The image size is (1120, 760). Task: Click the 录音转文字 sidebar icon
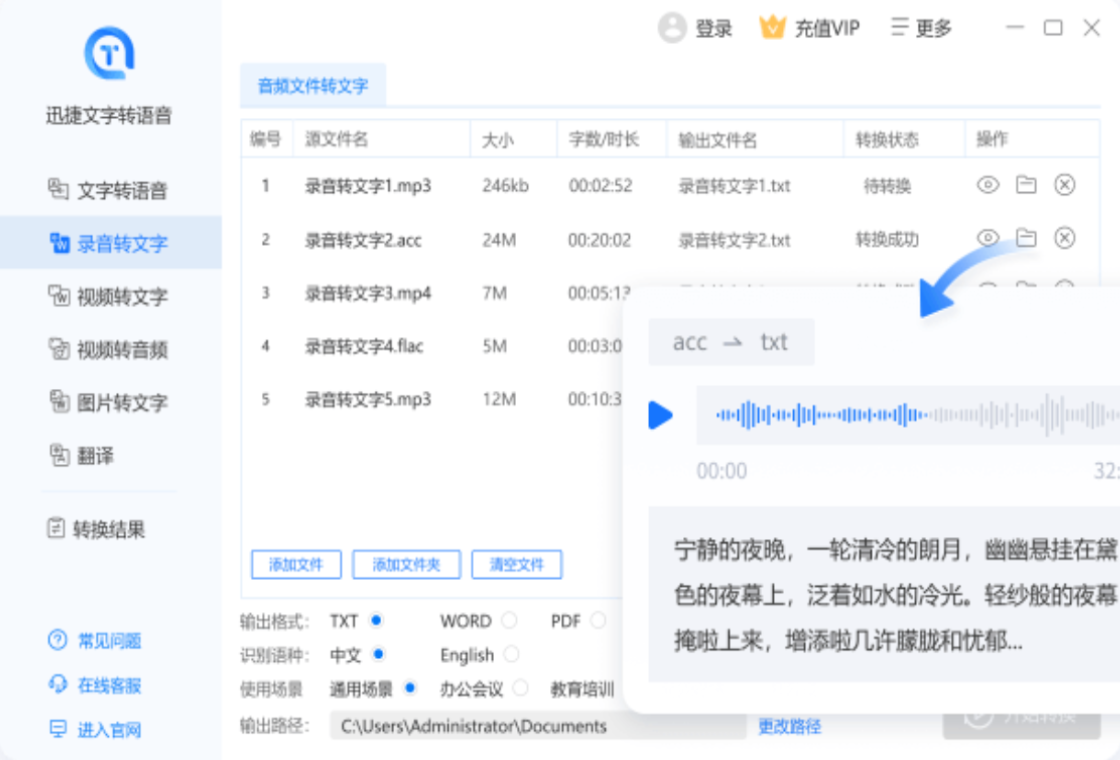pos(58,243)
